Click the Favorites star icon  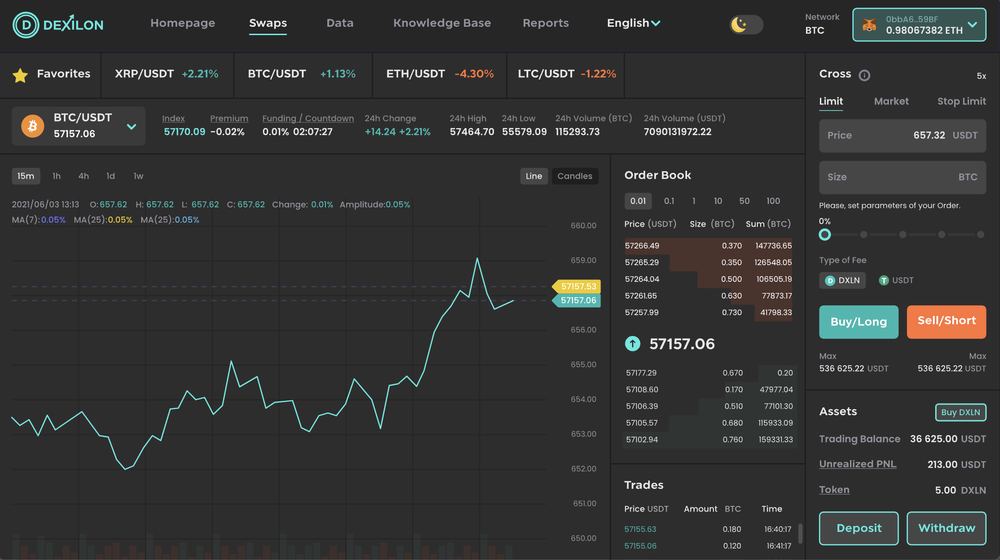pos(20,75)
